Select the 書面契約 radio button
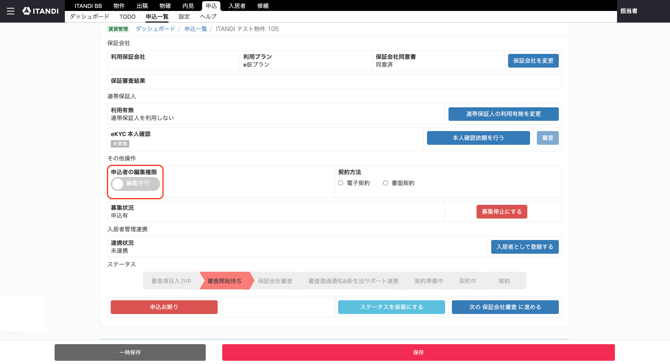 click(x=385, y=183)
